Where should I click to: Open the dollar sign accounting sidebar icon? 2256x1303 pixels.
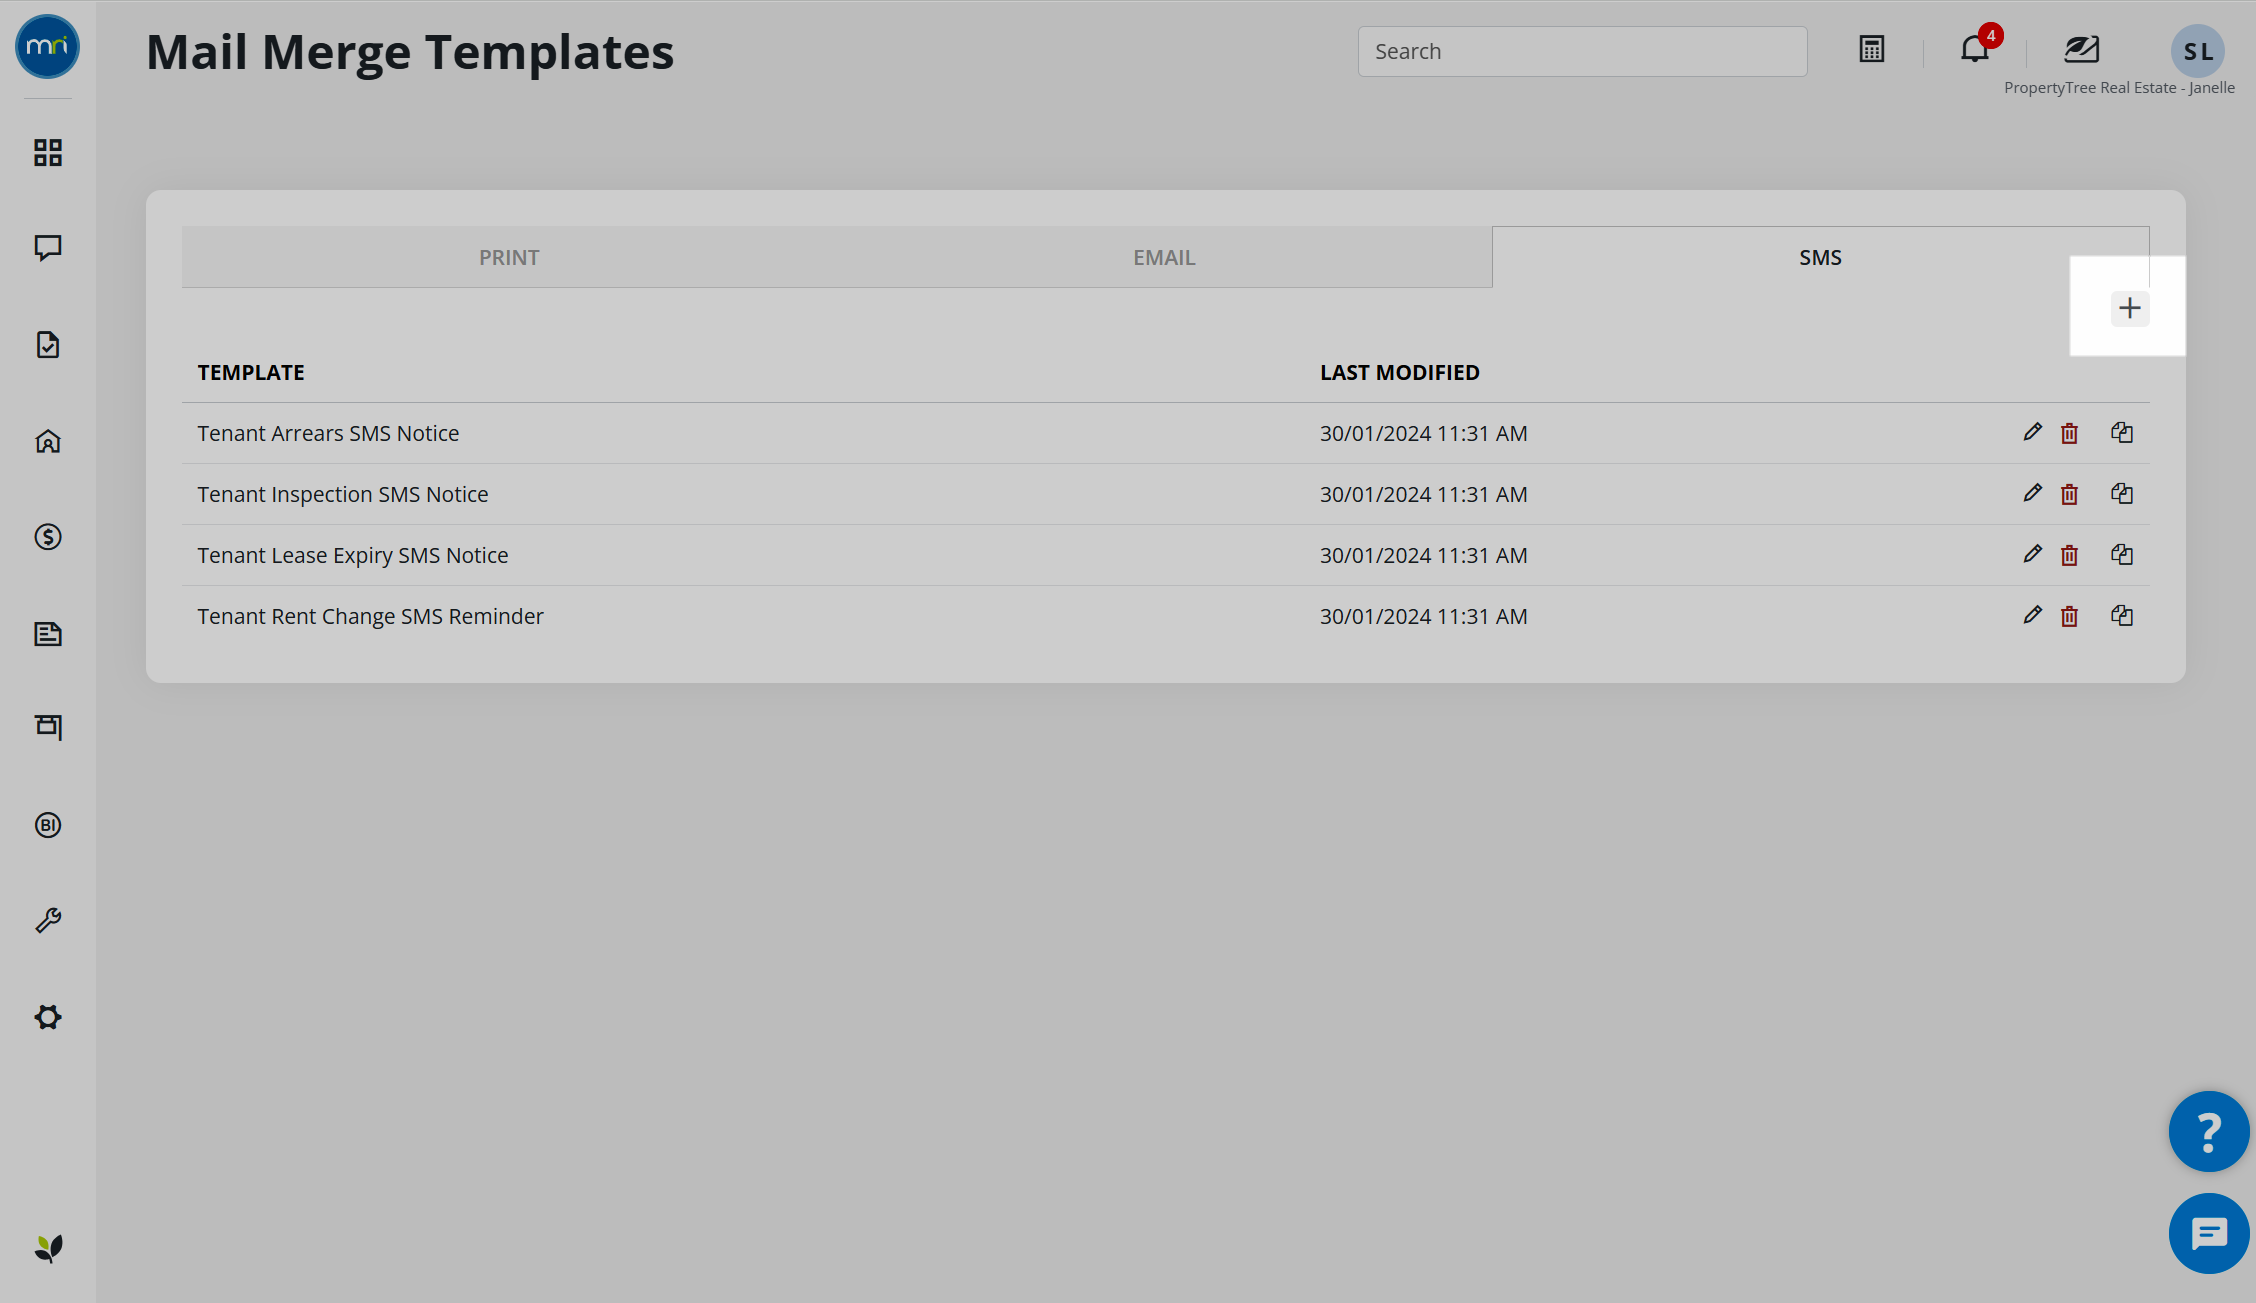pos(48,537)
